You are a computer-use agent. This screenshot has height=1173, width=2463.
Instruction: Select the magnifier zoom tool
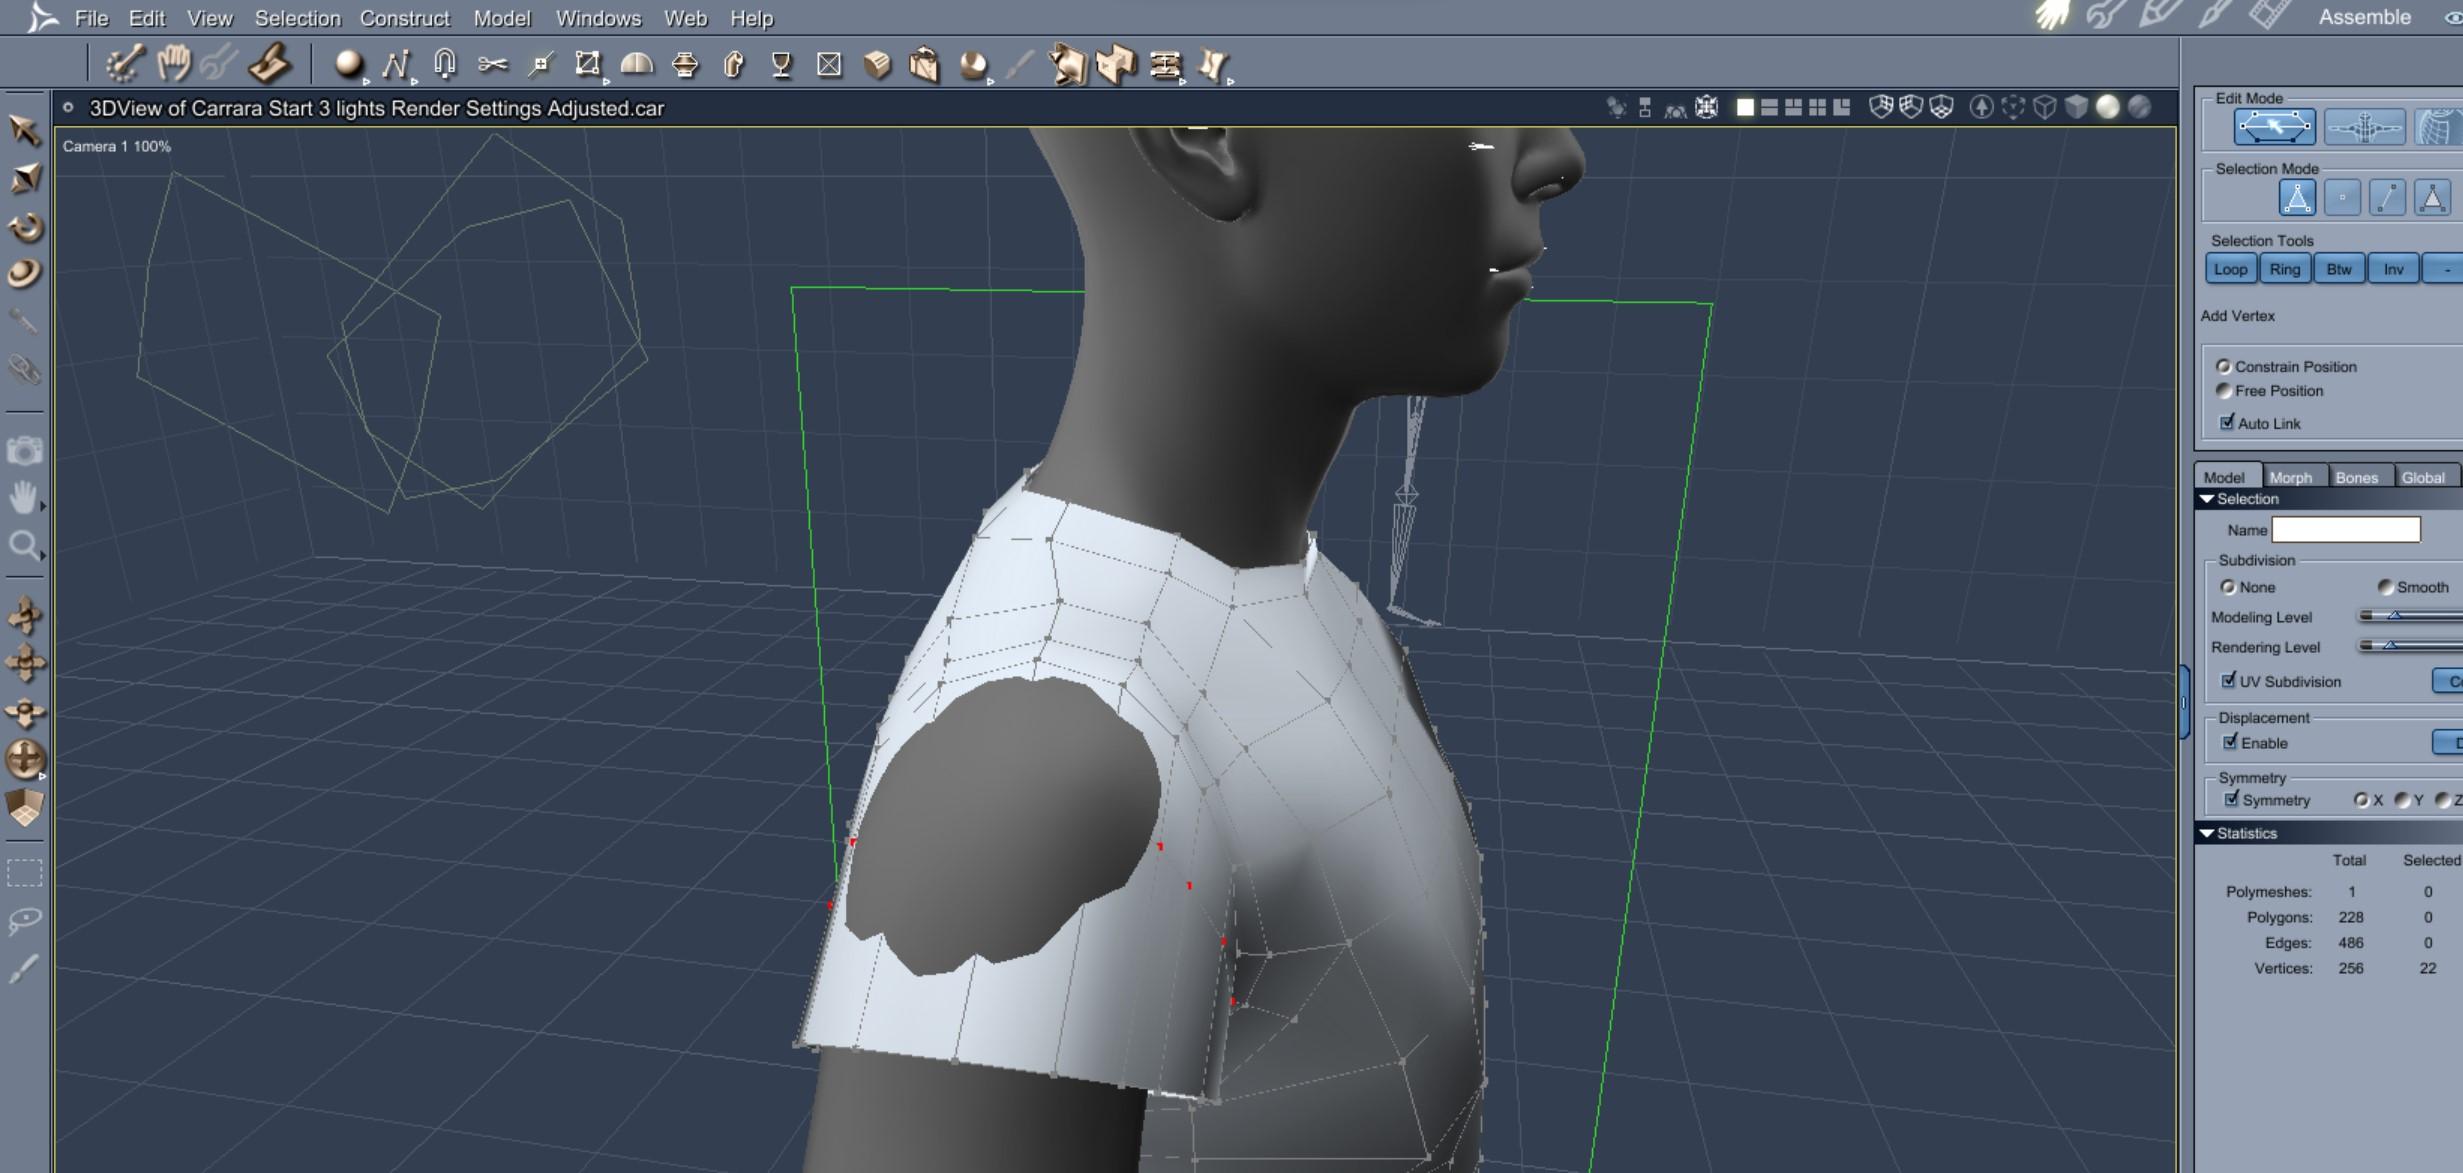pos(24,545)
